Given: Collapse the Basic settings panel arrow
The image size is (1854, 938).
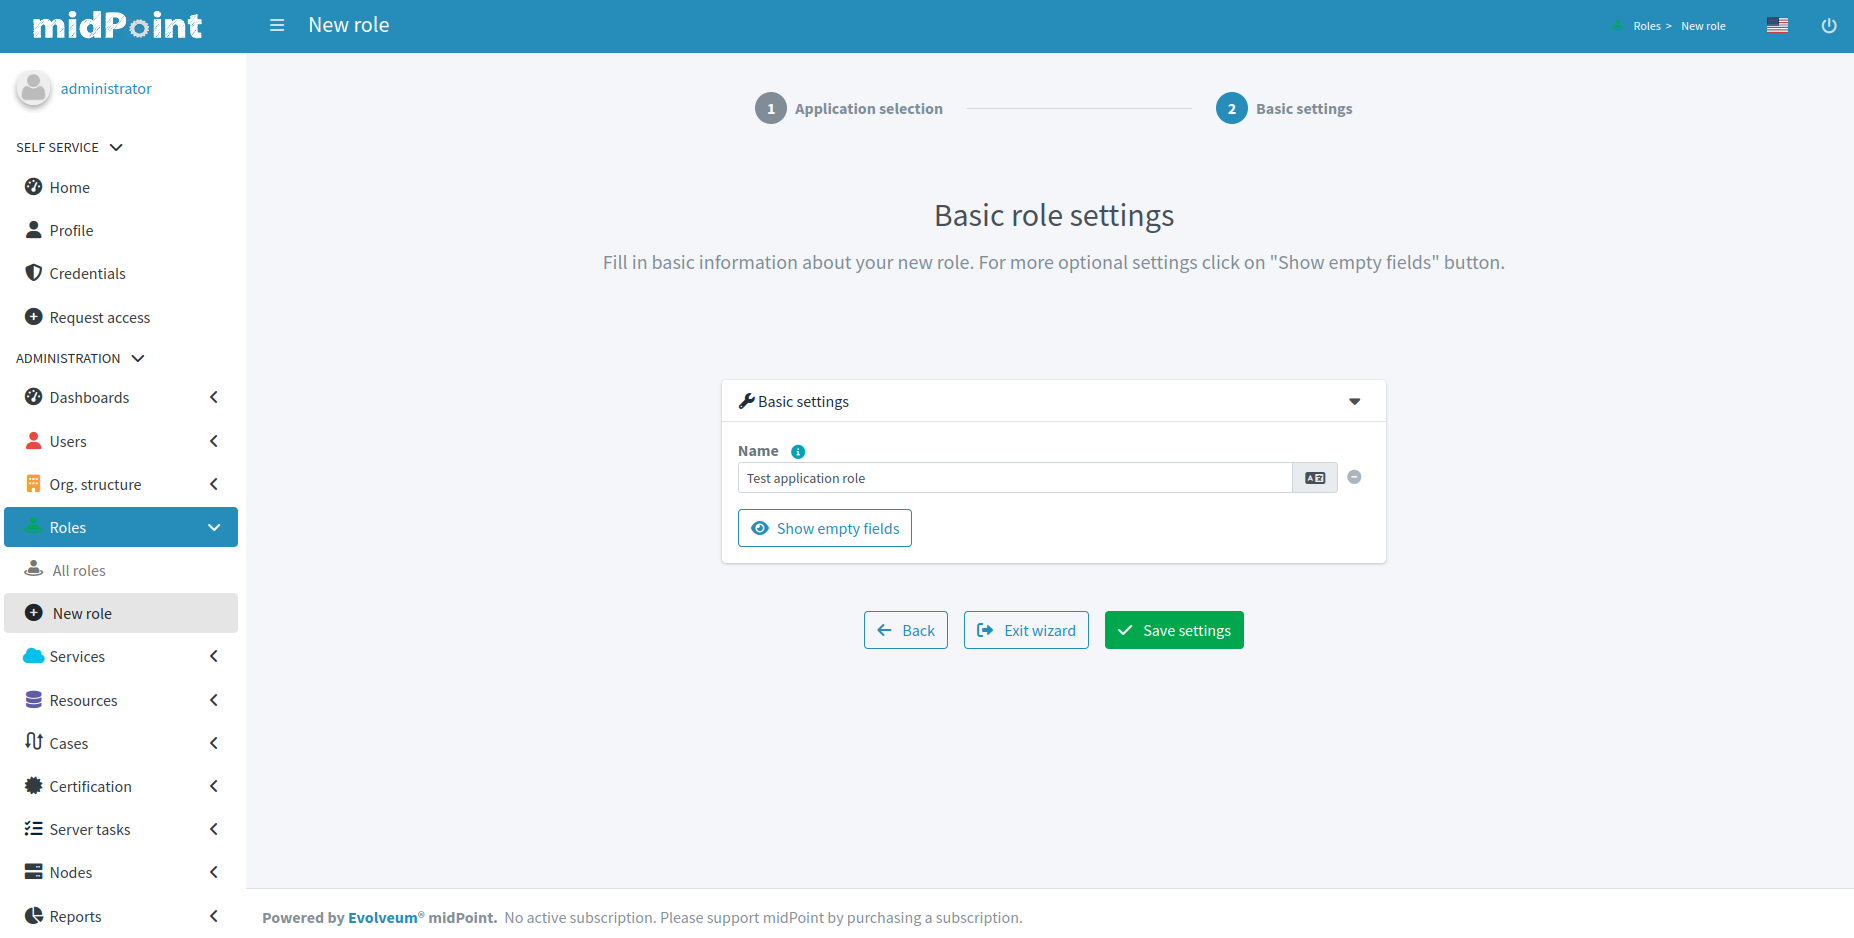Looking at the screenshot, I should (1355, 402).
